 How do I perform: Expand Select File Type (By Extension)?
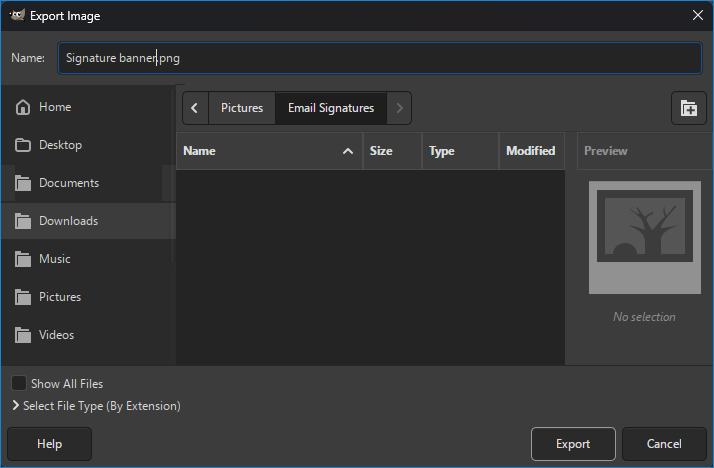click(x=97, y=406)
